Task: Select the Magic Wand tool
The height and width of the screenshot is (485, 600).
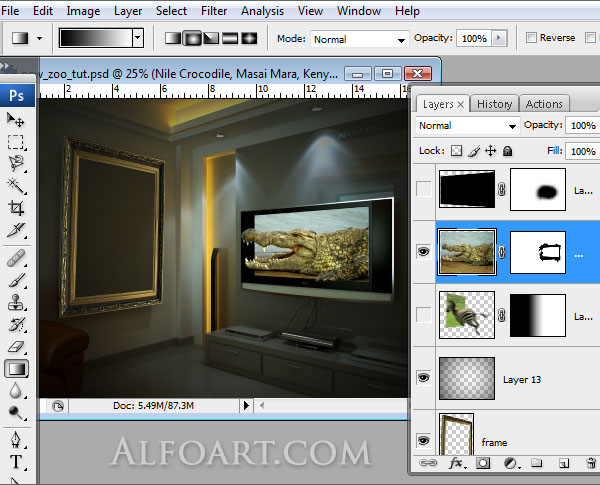Action: 16,185
